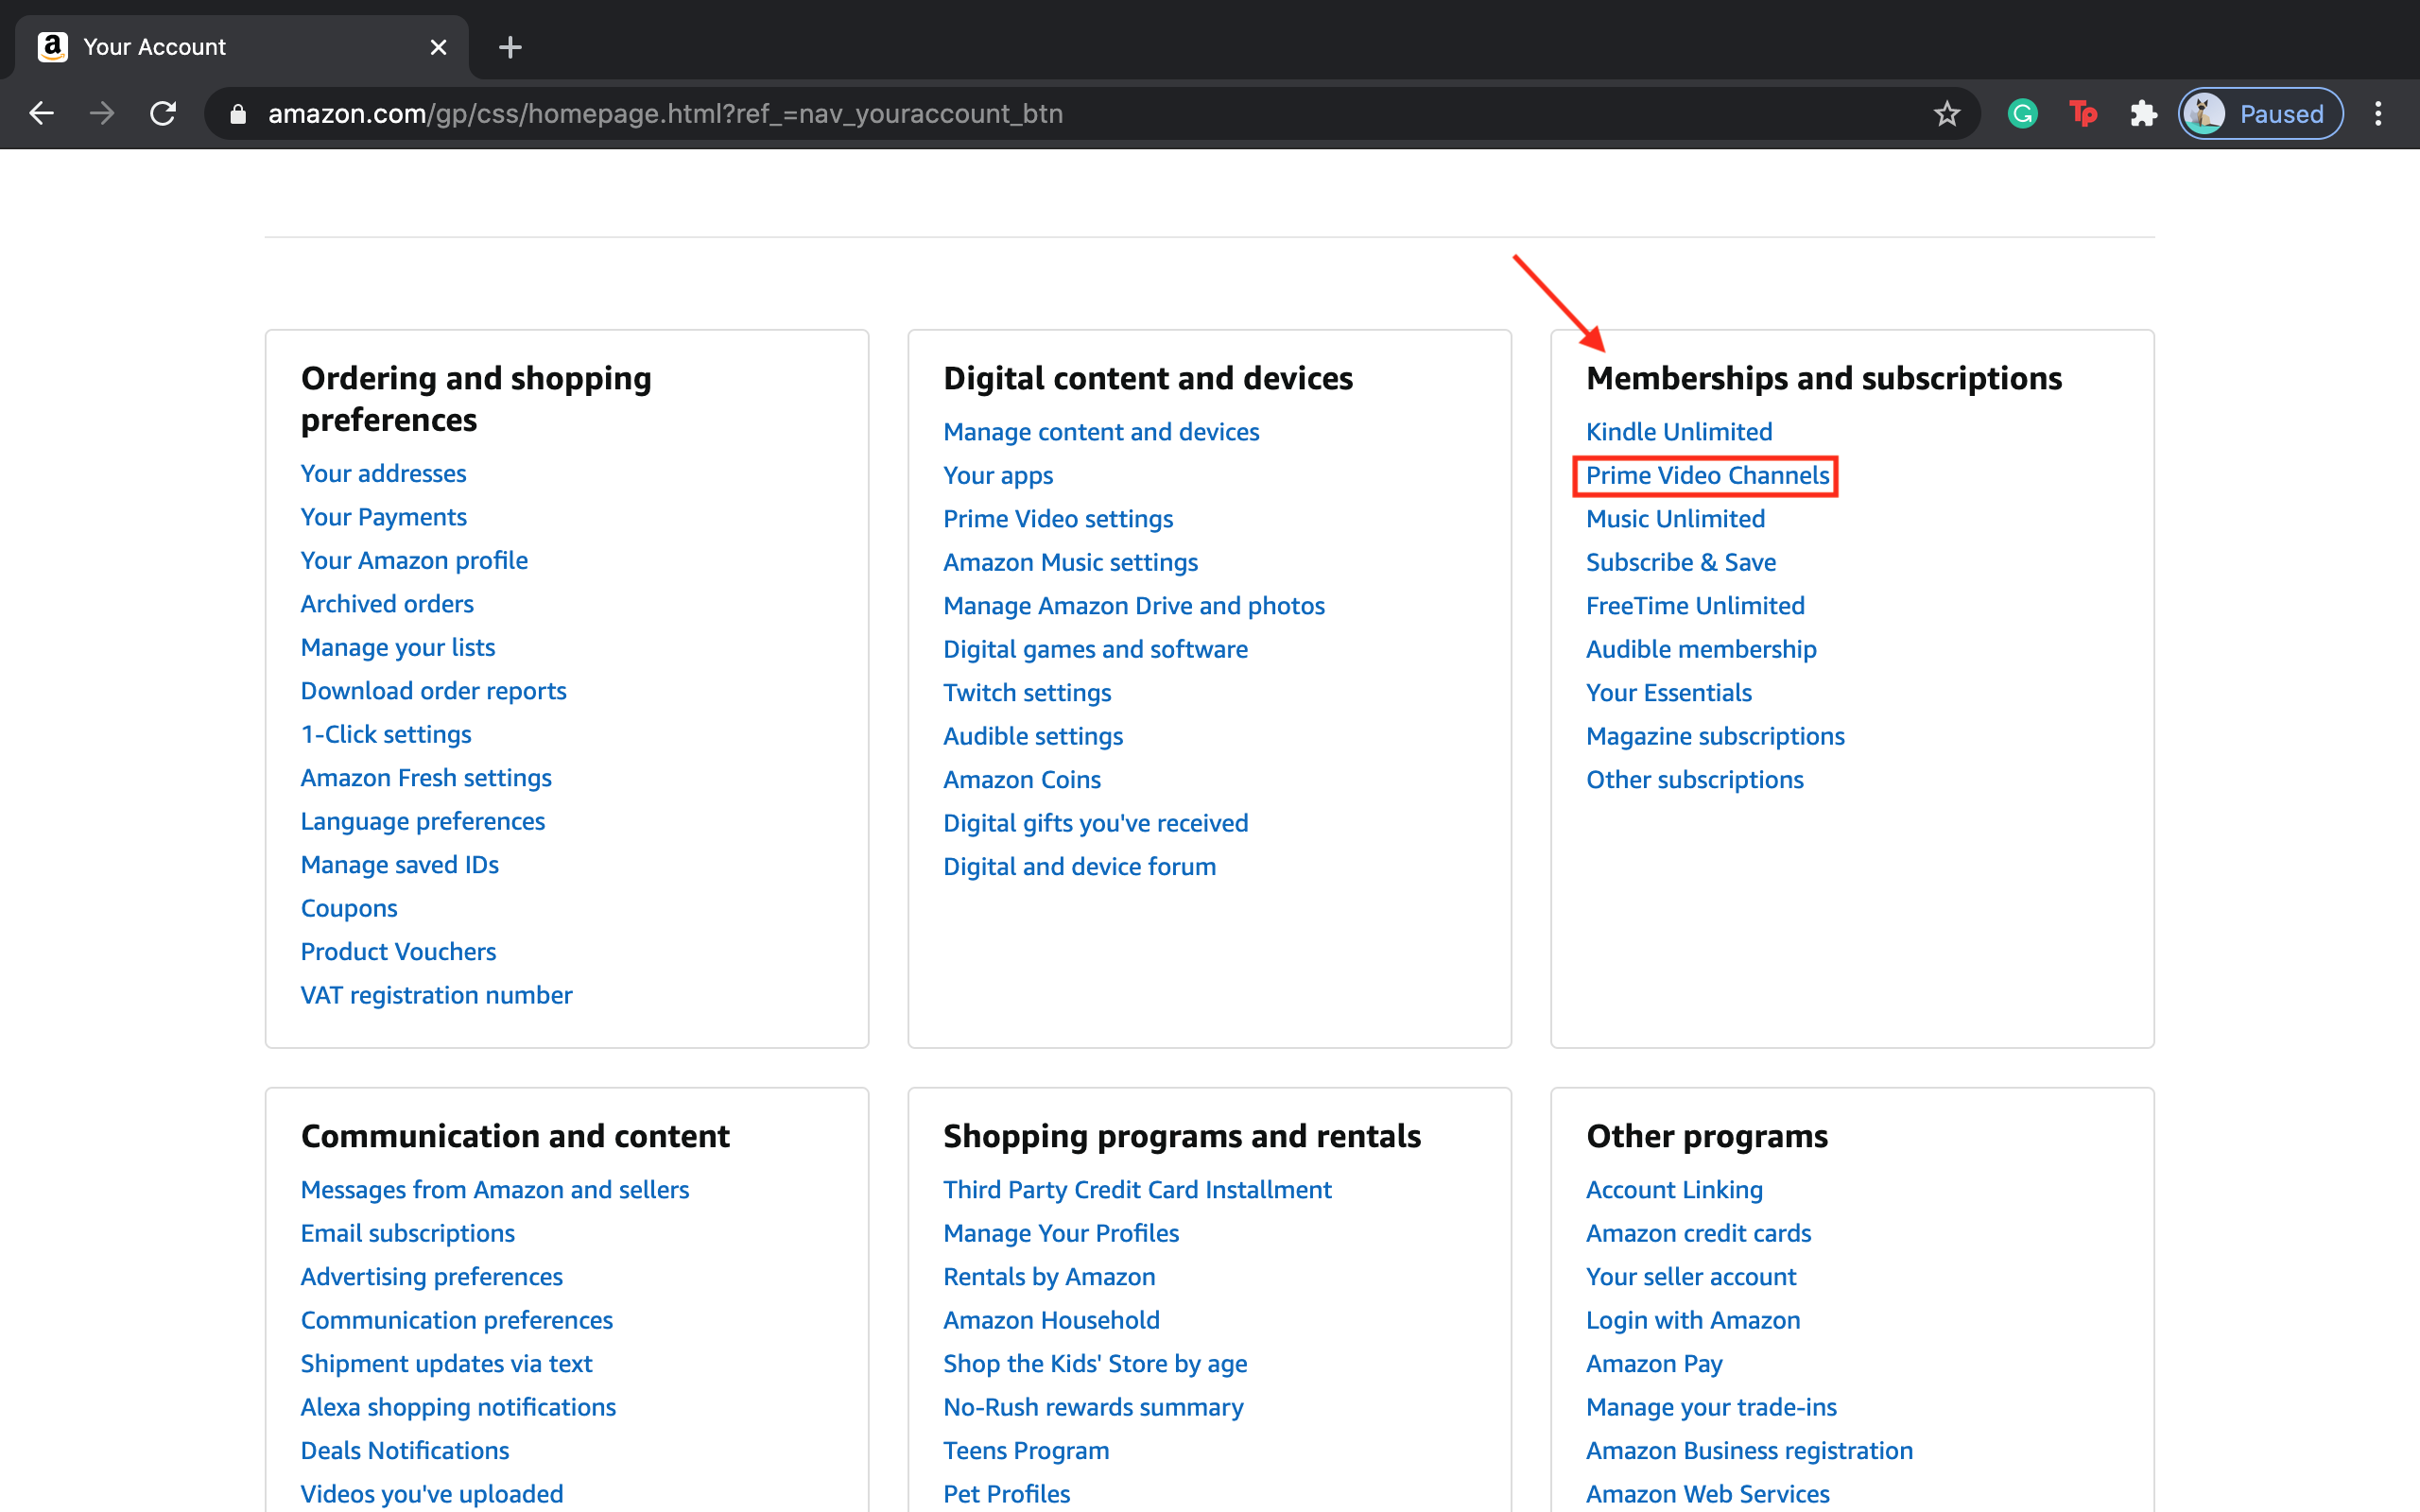Open Your Payments link
This screenshot has width=2420, height=1512.
point(383,517)
